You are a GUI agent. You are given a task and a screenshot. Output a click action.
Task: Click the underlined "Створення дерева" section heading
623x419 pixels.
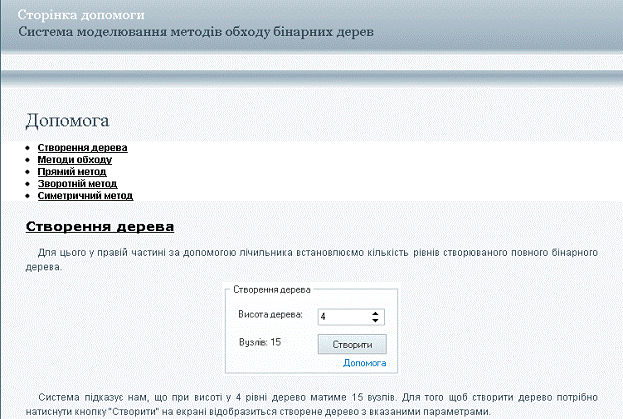click(x=100, y=227)
